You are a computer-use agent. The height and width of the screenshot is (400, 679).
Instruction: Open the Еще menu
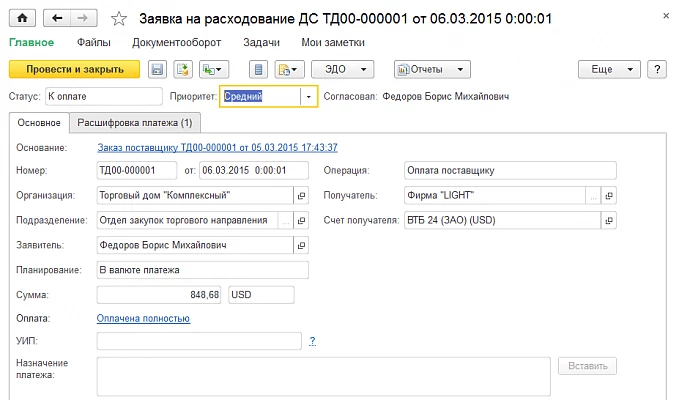pos(609,69)
